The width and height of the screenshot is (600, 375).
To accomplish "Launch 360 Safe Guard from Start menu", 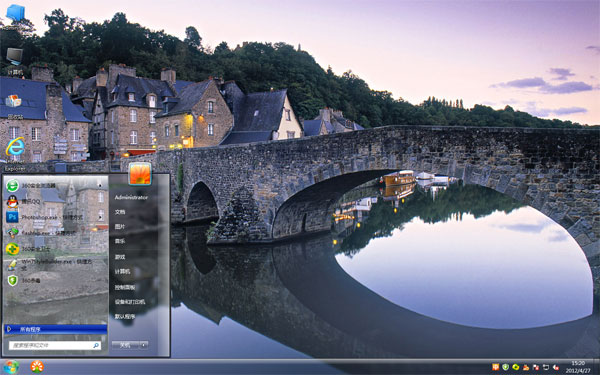I will point(55,249).
